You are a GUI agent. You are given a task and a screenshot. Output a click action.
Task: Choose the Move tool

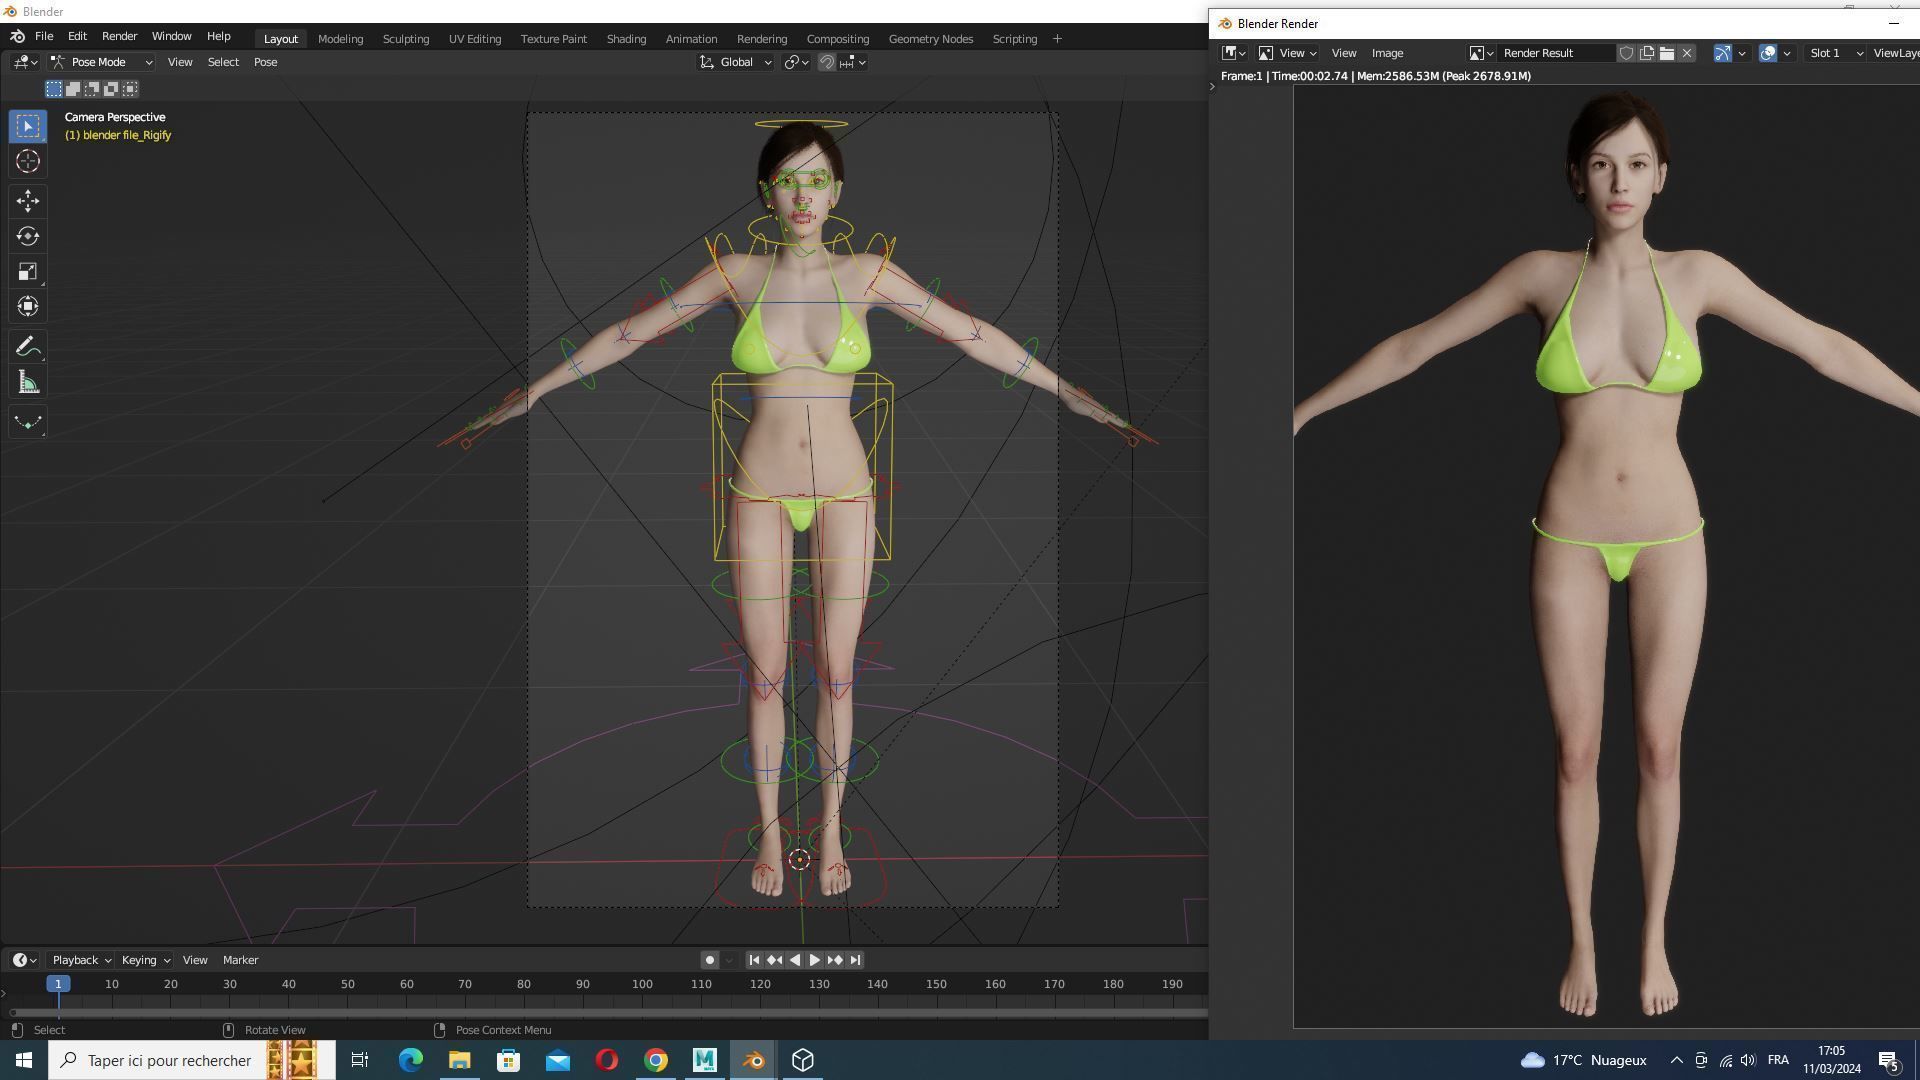click(x=28, y=201)
